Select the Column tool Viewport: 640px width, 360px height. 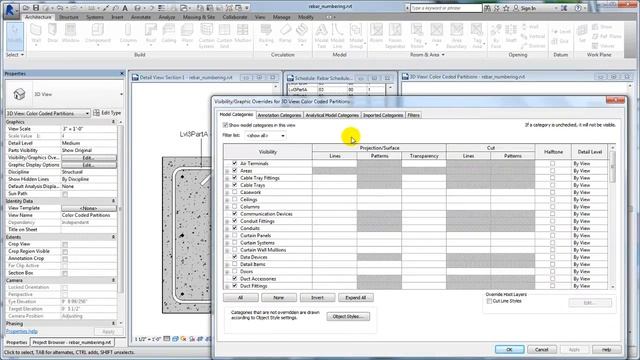(128, 34)
